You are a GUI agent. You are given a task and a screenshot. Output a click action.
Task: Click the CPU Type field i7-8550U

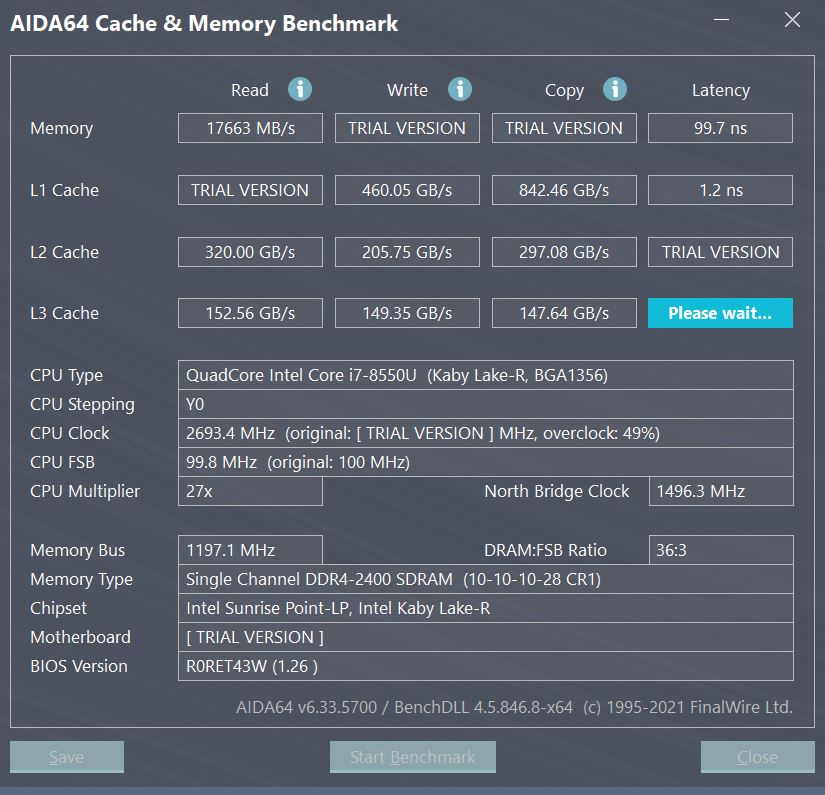[x=486, y=375]
